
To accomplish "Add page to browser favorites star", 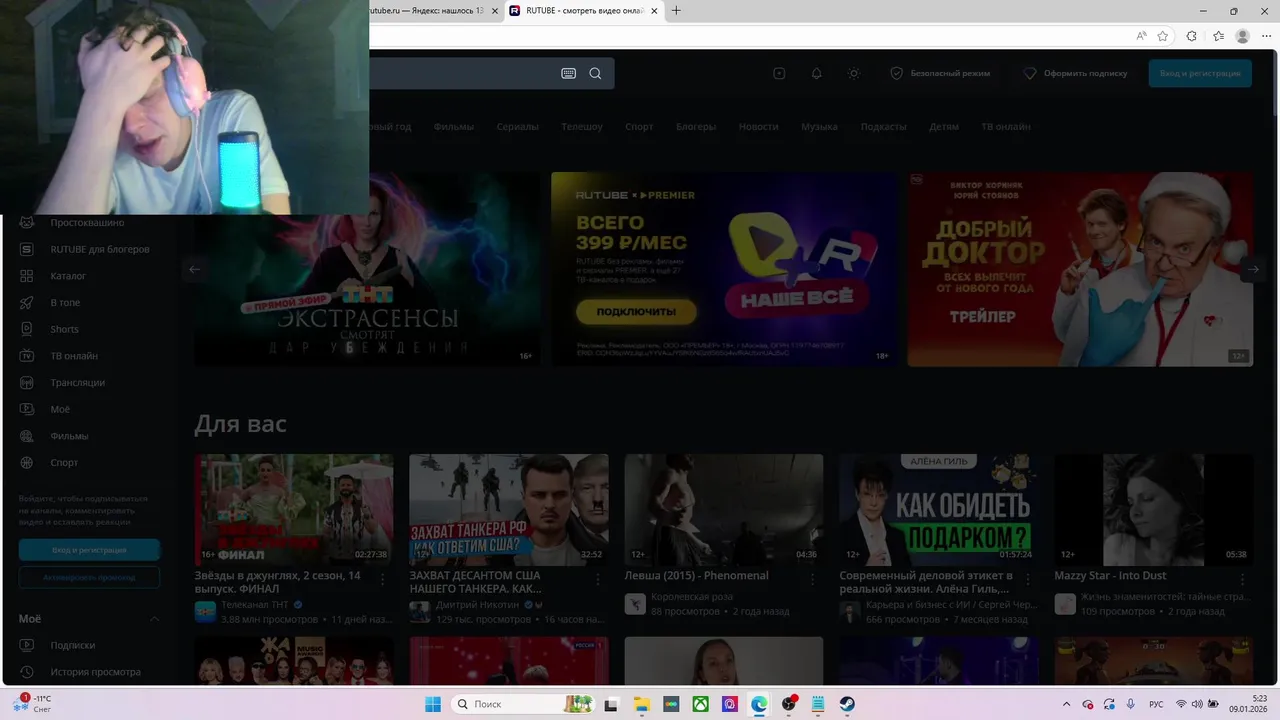I will (1163, 36).
